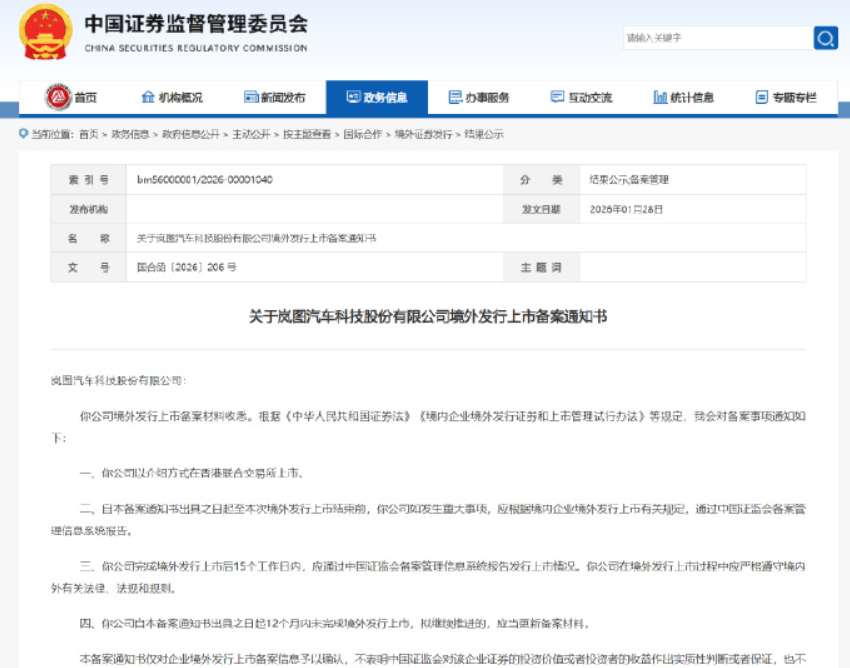Go to 政务信息 in the breadcrumb
This screenshot has height=668, width=850.
click(x=130, y=134)
